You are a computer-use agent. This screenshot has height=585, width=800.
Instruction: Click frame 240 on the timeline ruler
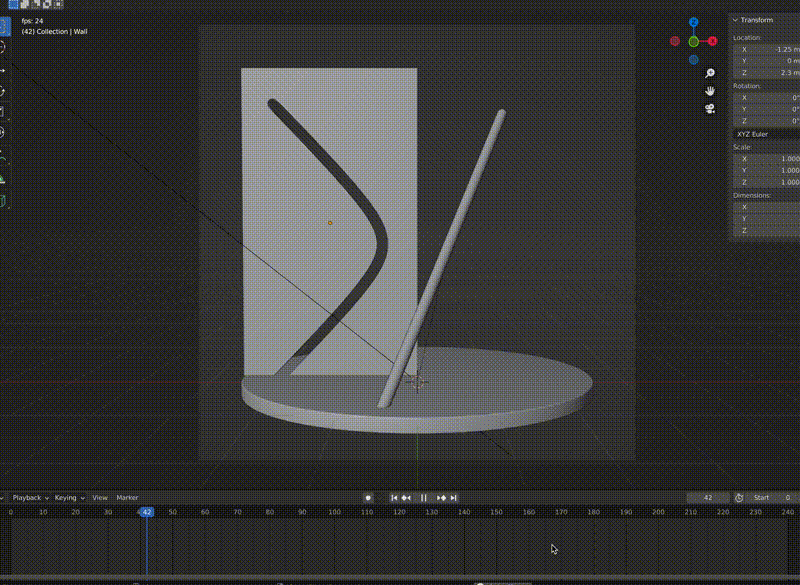pyautogui.click(x=788, y=512)
